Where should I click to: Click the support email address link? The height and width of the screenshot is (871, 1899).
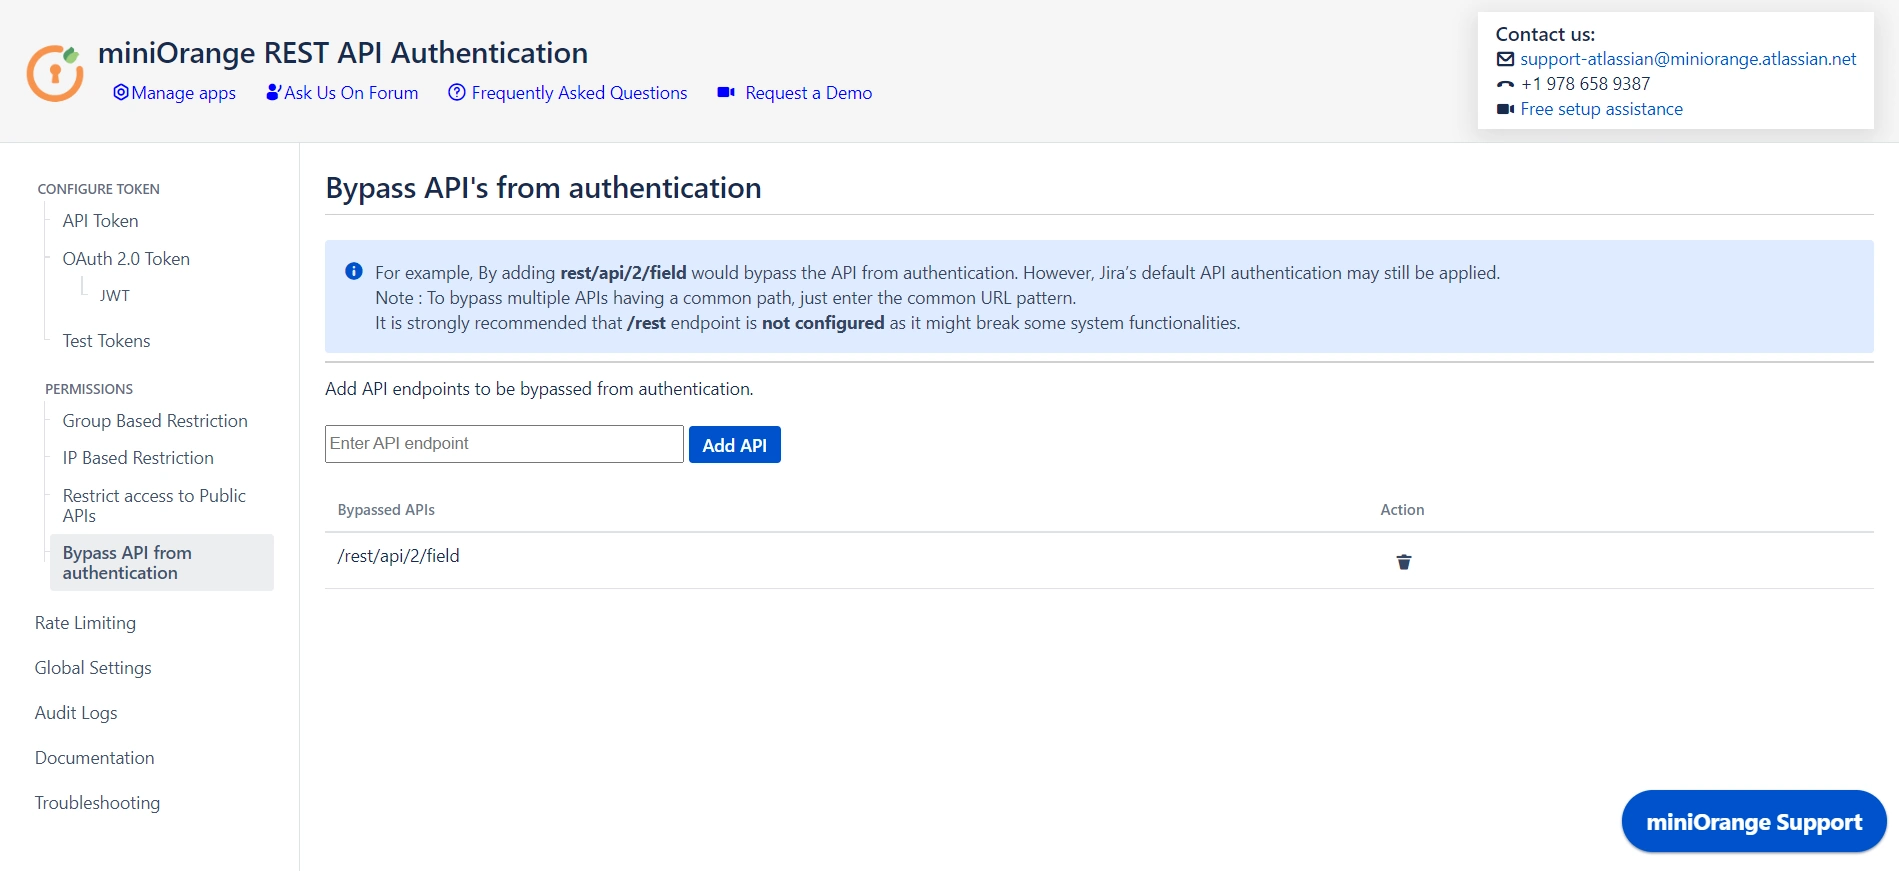click(1688, 59)
